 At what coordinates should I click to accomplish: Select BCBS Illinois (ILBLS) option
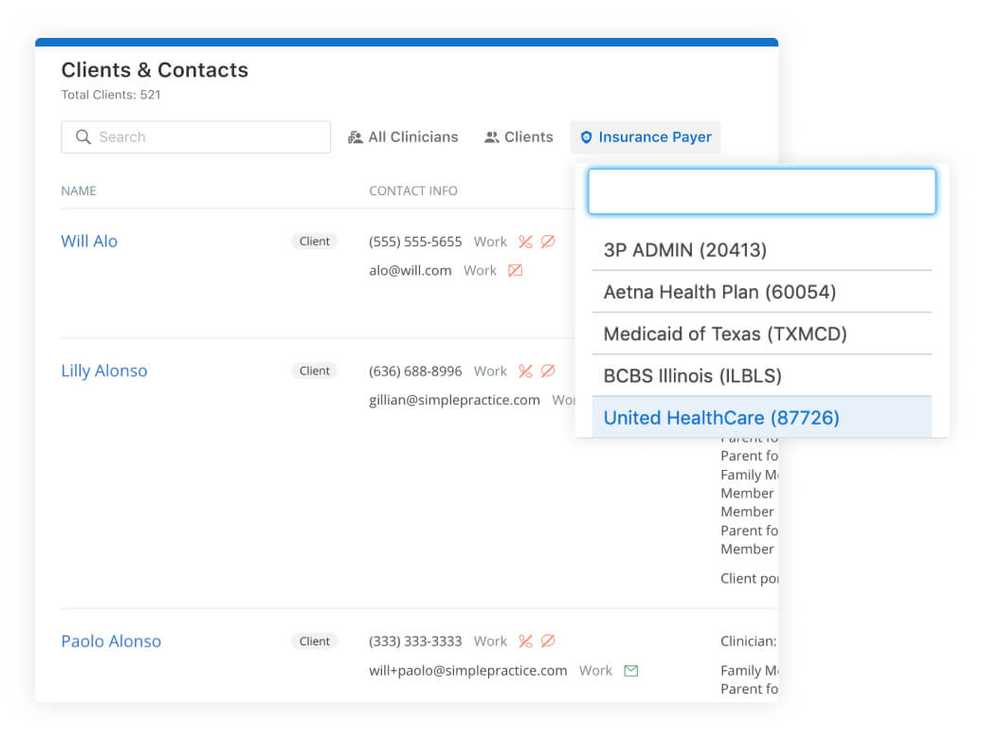point(761,376)
